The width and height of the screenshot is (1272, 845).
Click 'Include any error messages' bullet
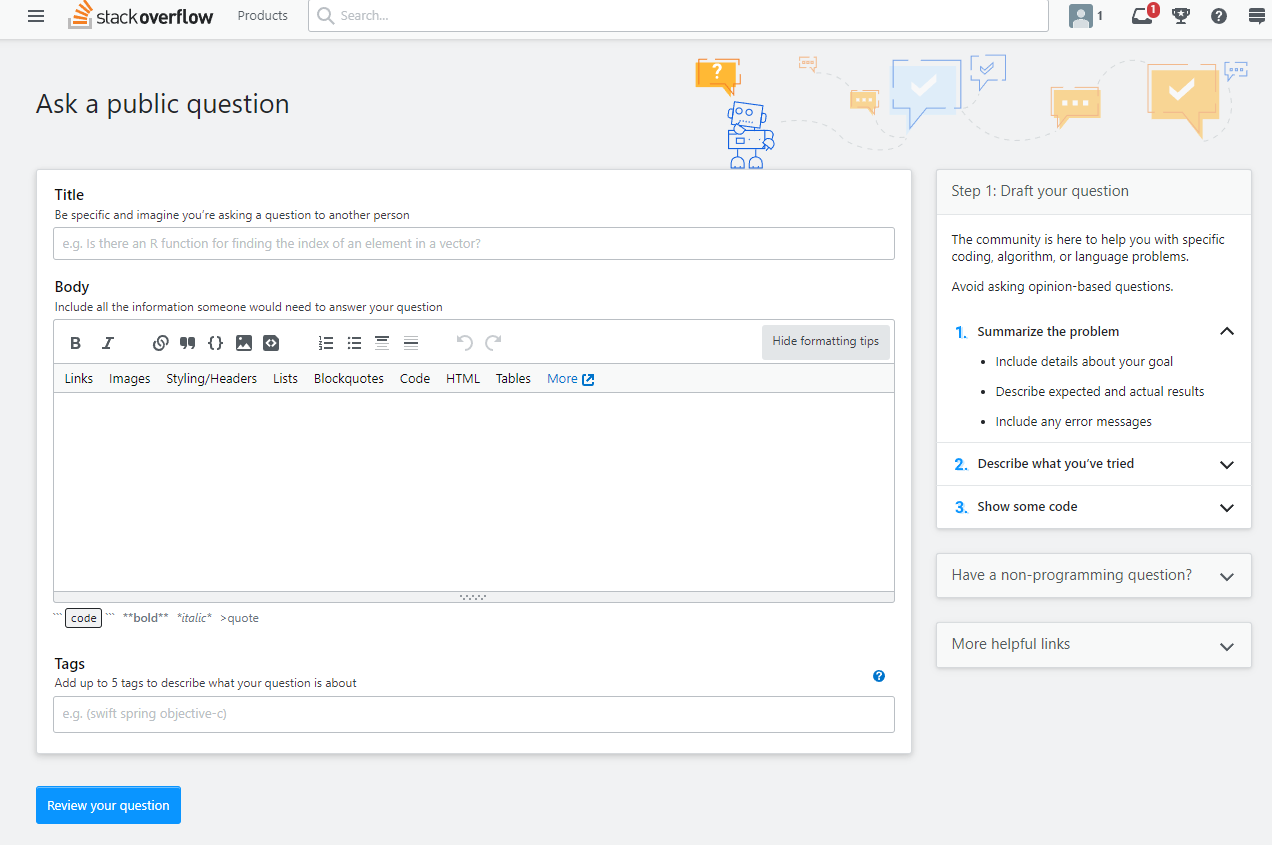tap(1074, 422)
